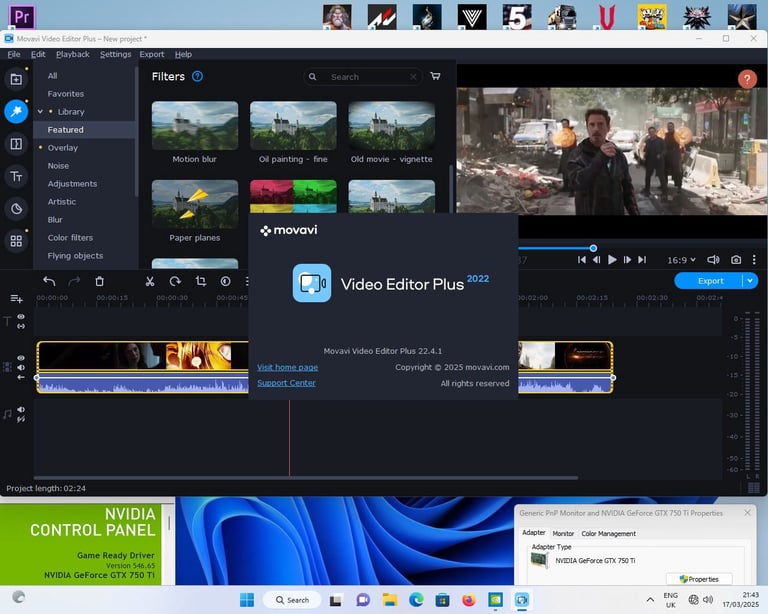Skip to next clip in player
Image resolution: width=768 pixels, height=614 pixels.
coord(642,260)
